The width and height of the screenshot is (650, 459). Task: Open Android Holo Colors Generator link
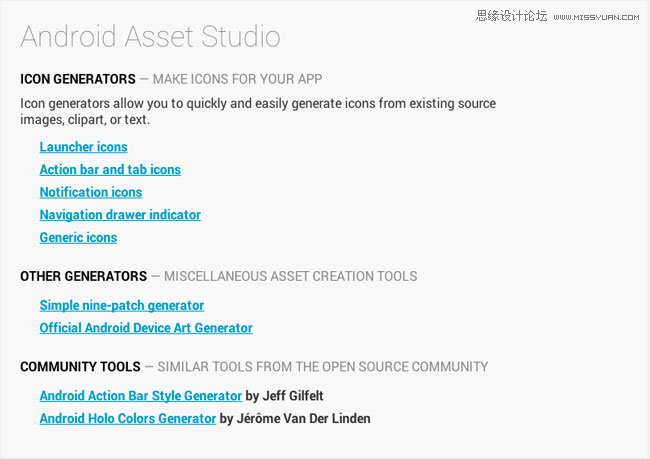tap(128, 418)
